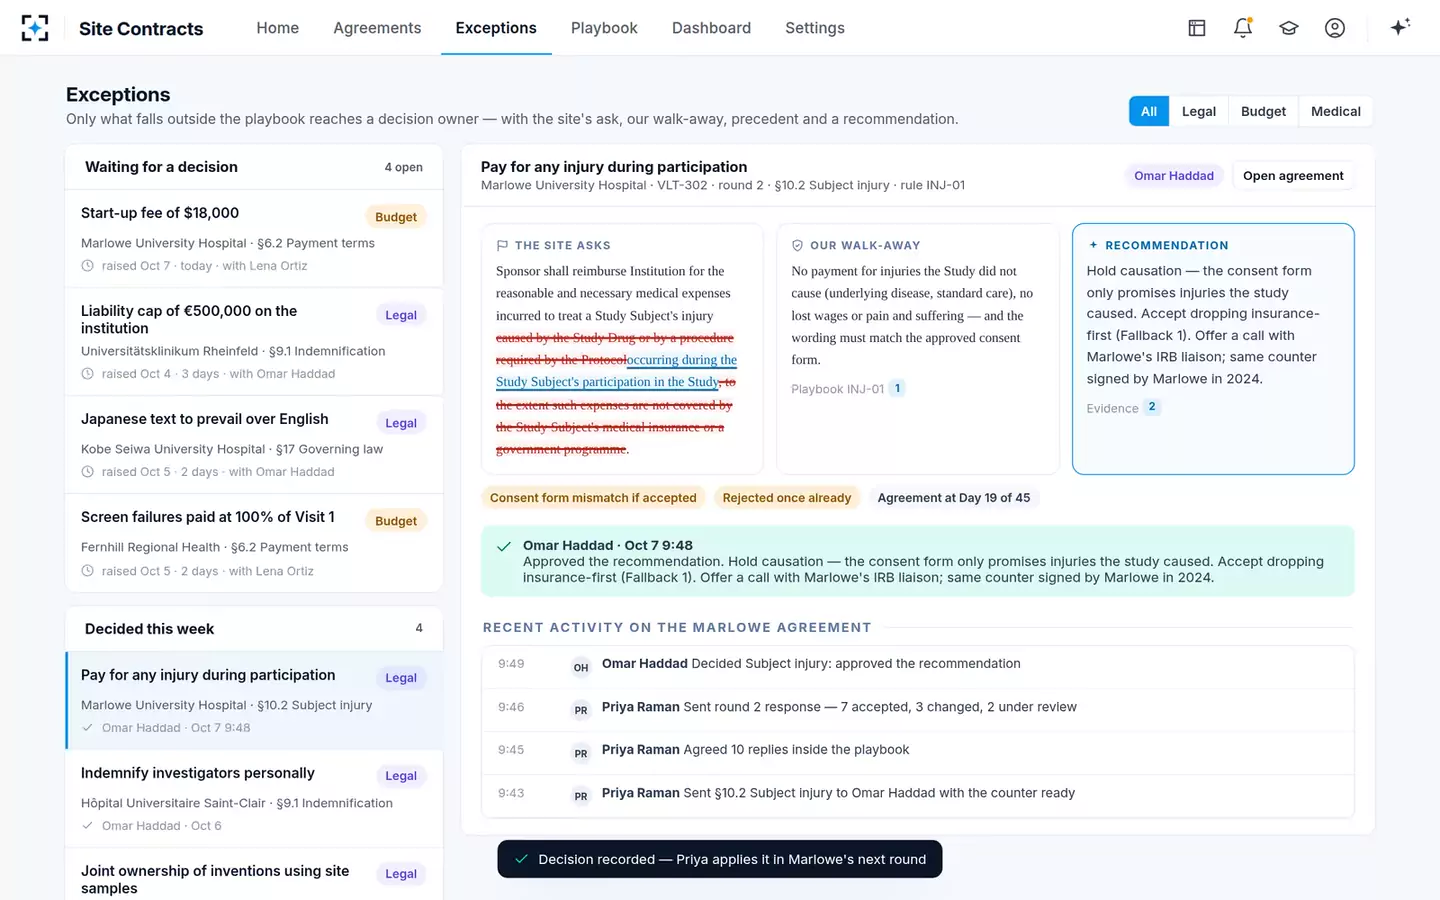The width and height of the screenshot is (1440, 900).
Task: Click Legal tag on Indemnify investigators item
Action: click(401, 776)
